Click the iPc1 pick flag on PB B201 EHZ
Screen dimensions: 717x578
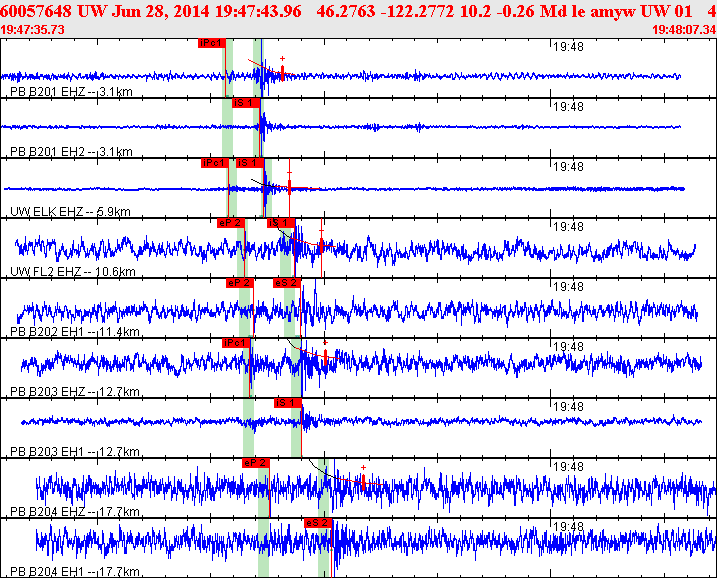pos(211,44)
